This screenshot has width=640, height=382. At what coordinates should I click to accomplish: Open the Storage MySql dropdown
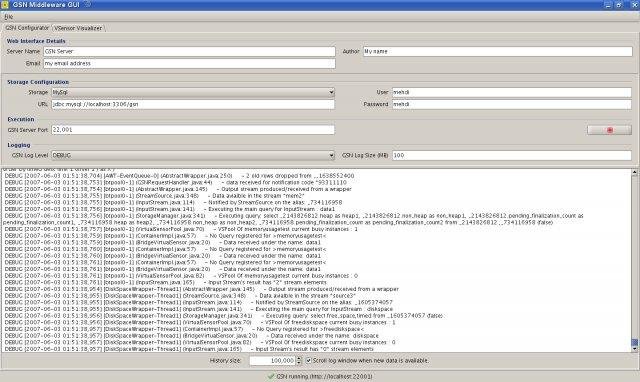(193, 92)
